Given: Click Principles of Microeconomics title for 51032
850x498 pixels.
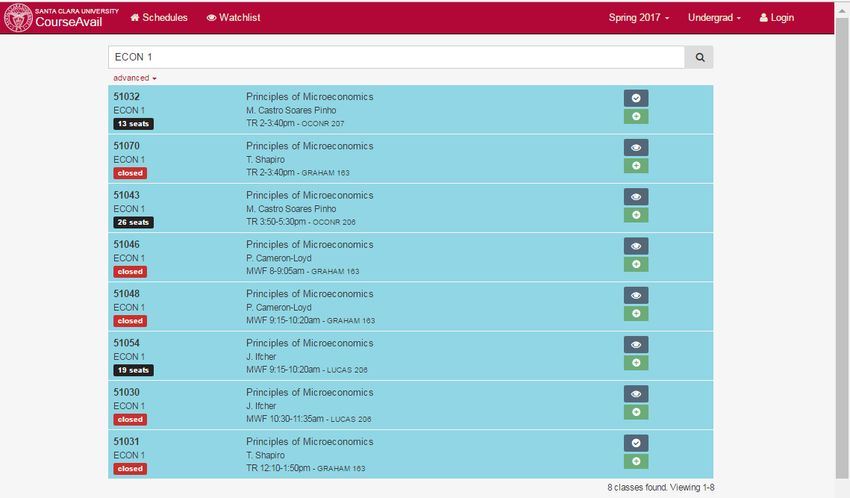Looking at the screenshot, I should (x=310, y=96).
